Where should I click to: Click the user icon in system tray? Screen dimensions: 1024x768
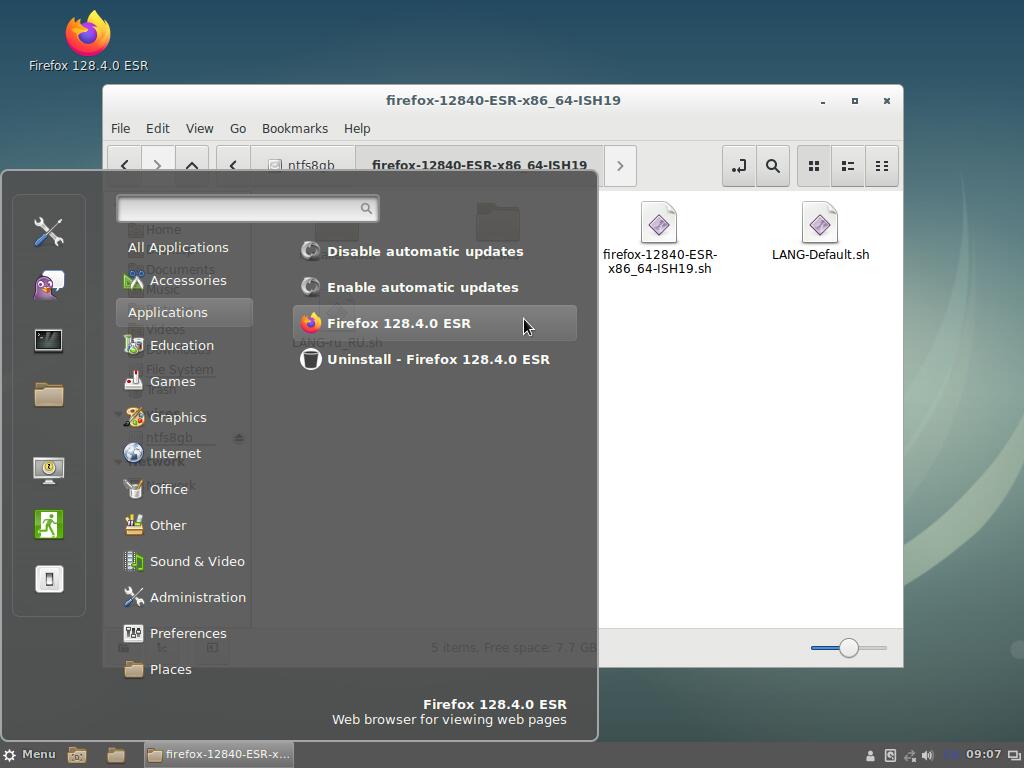click(870, 756)
